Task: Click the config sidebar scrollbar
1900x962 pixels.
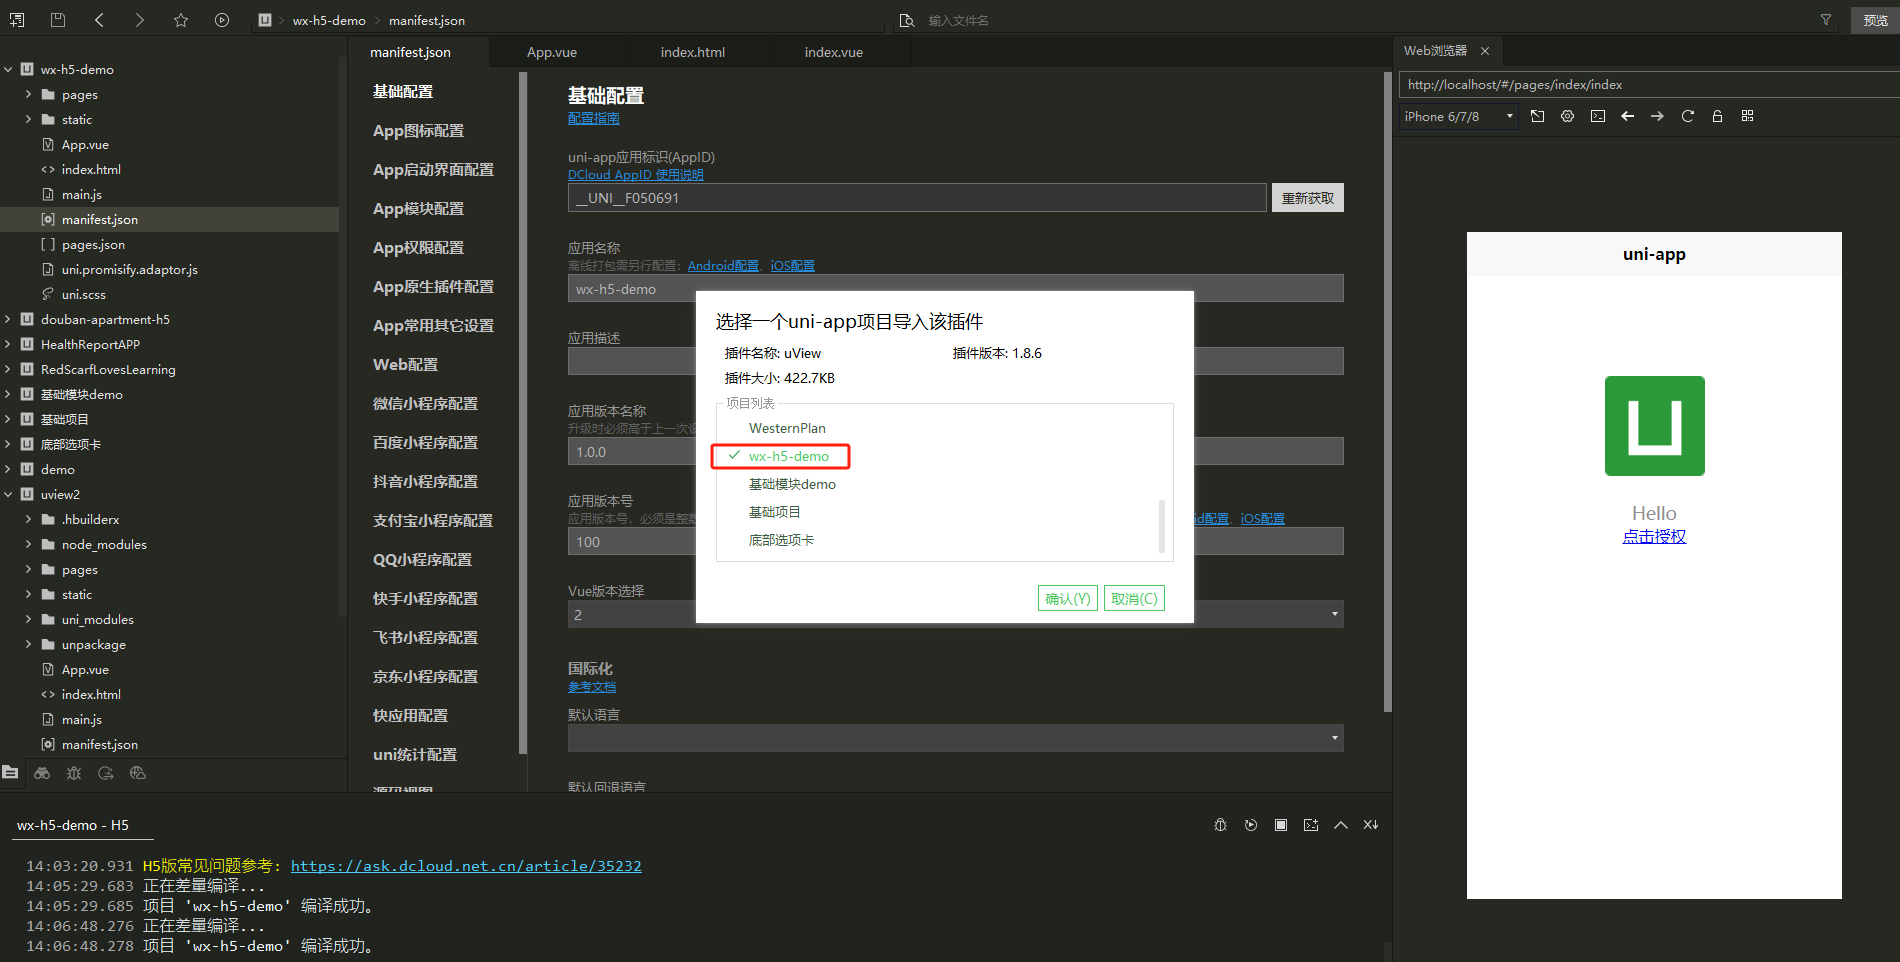Action: point(523,412)
